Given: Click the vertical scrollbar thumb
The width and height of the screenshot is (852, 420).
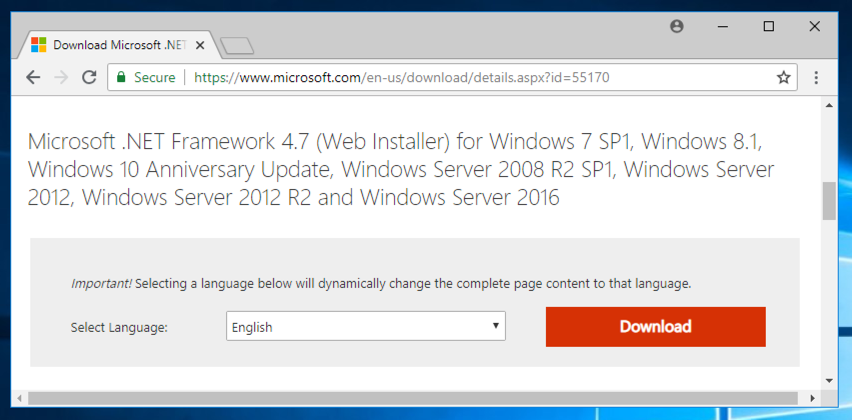Looking at the screenshot, I should coord(829,201).
